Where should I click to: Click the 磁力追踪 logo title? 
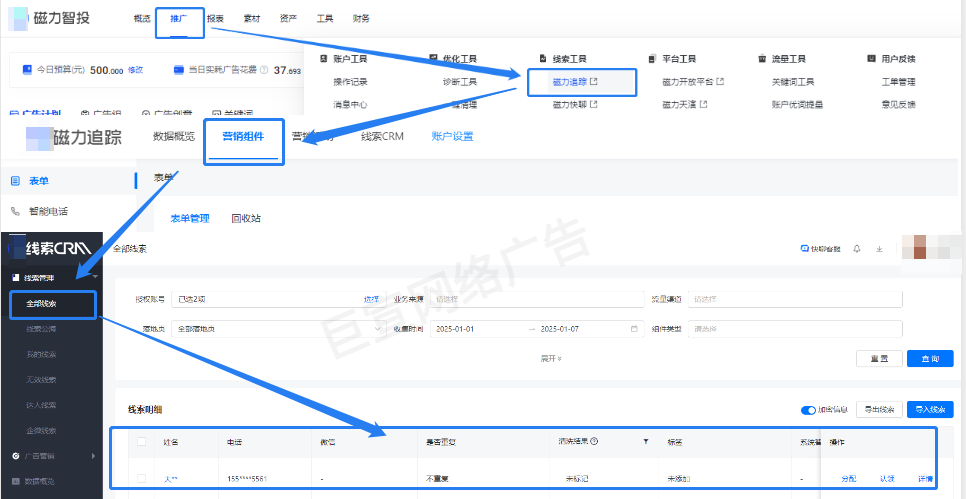pos(75,137)
